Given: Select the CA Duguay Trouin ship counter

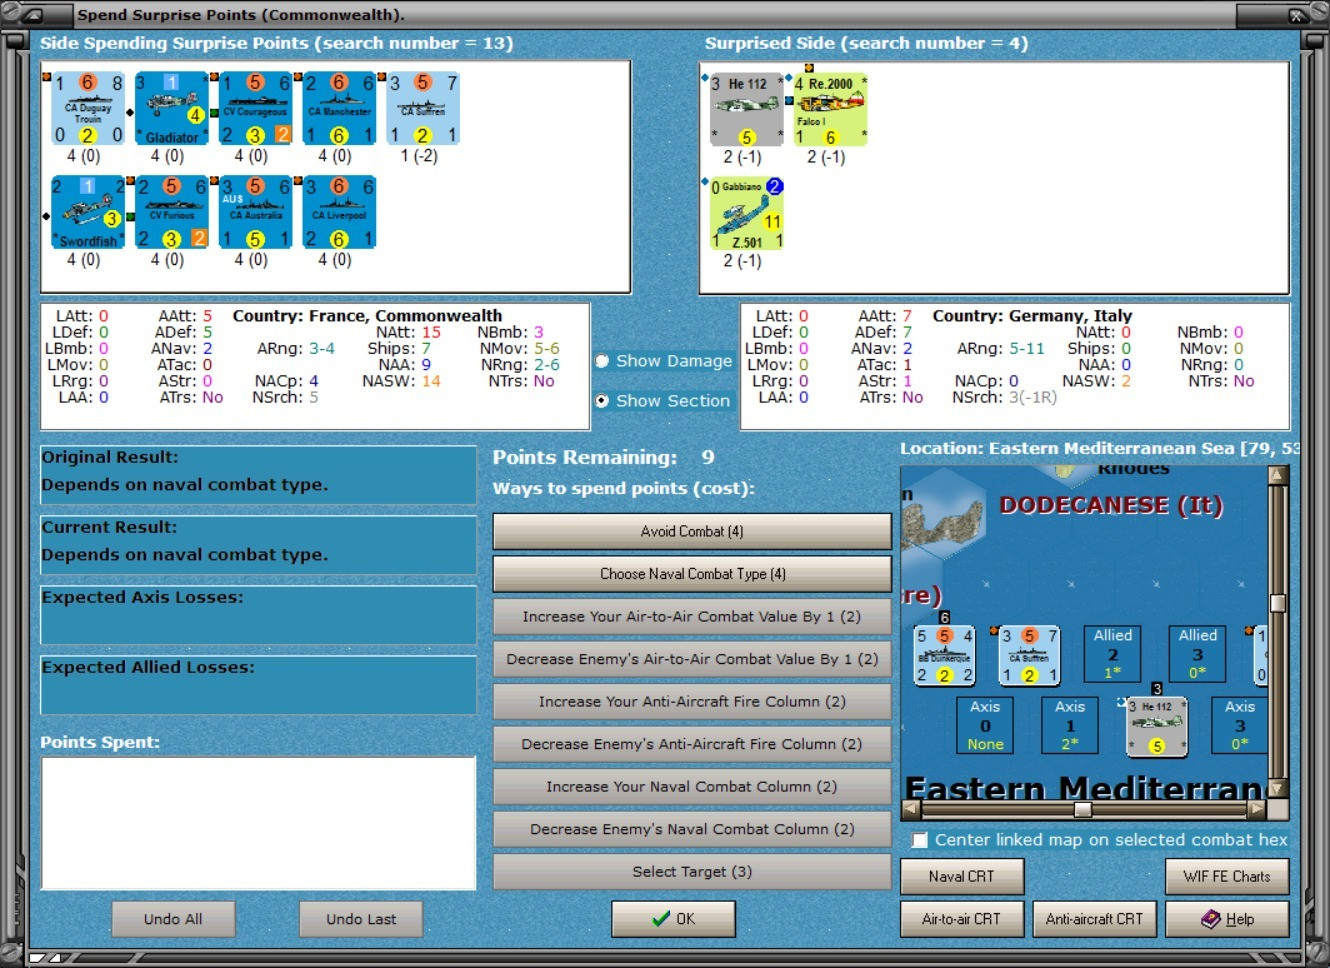Looking at the screenshot, I should point(88,108).
